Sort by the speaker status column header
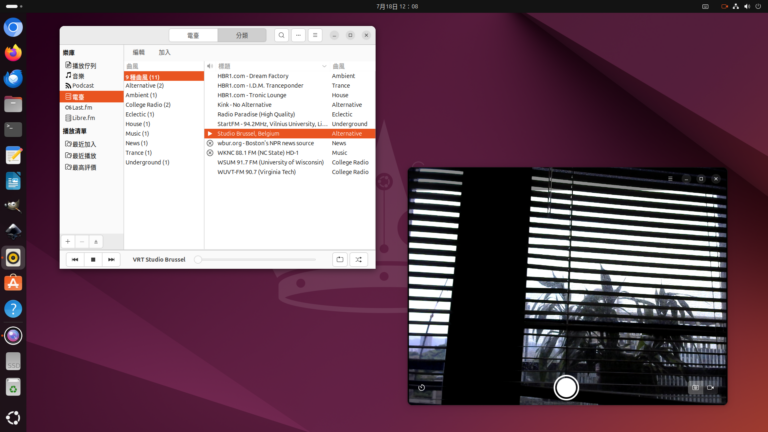The image size is (768, 432). [x=210, y=66]
